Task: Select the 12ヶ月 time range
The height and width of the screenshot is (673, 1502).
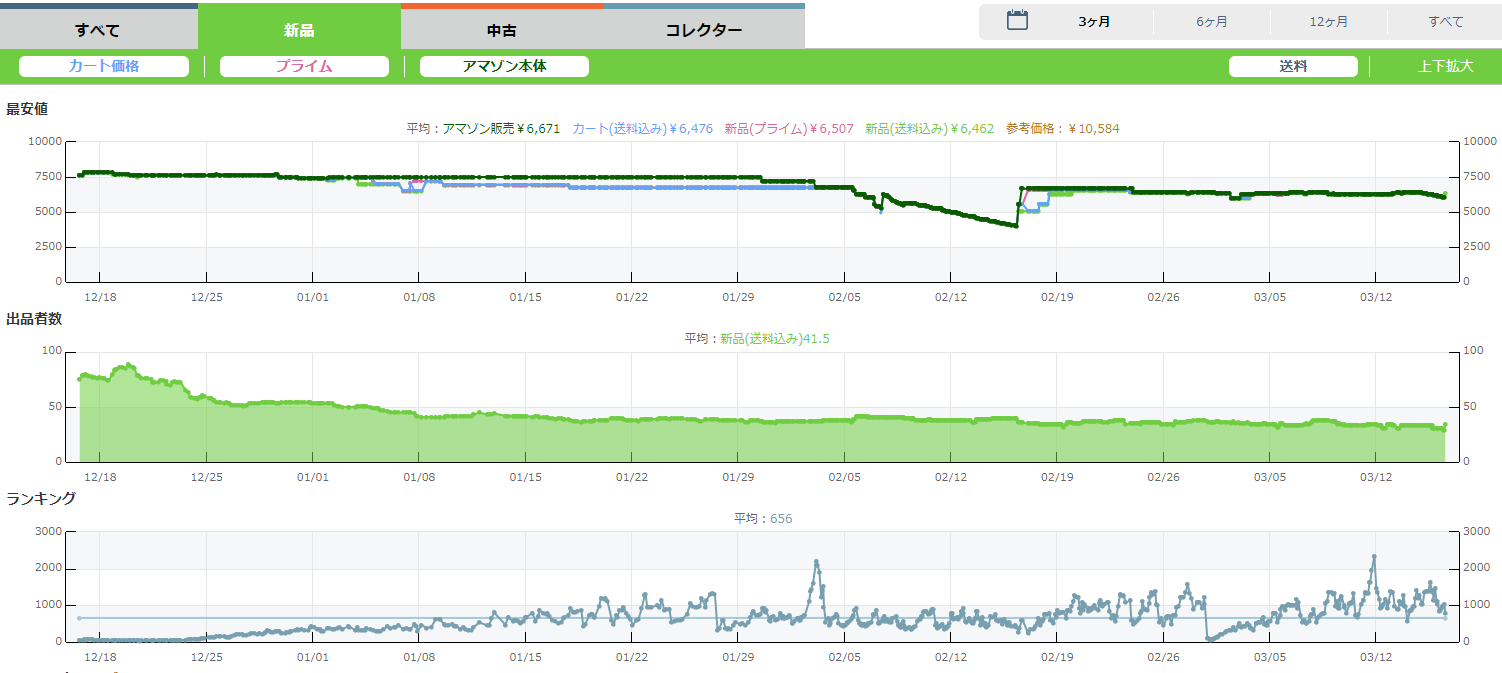Action: pyautogui.click(x=1328, y=21)
